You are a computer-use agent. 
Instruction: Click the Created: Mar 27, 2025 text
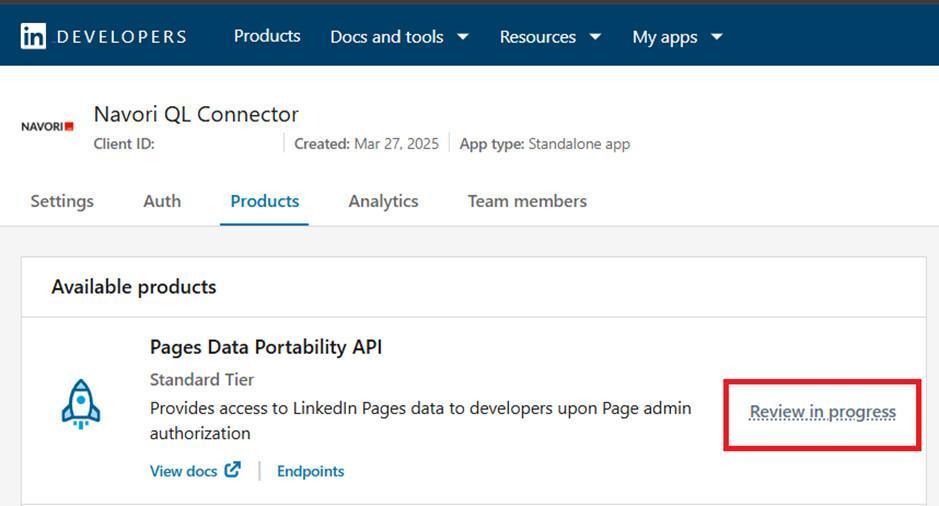[366, 144]
